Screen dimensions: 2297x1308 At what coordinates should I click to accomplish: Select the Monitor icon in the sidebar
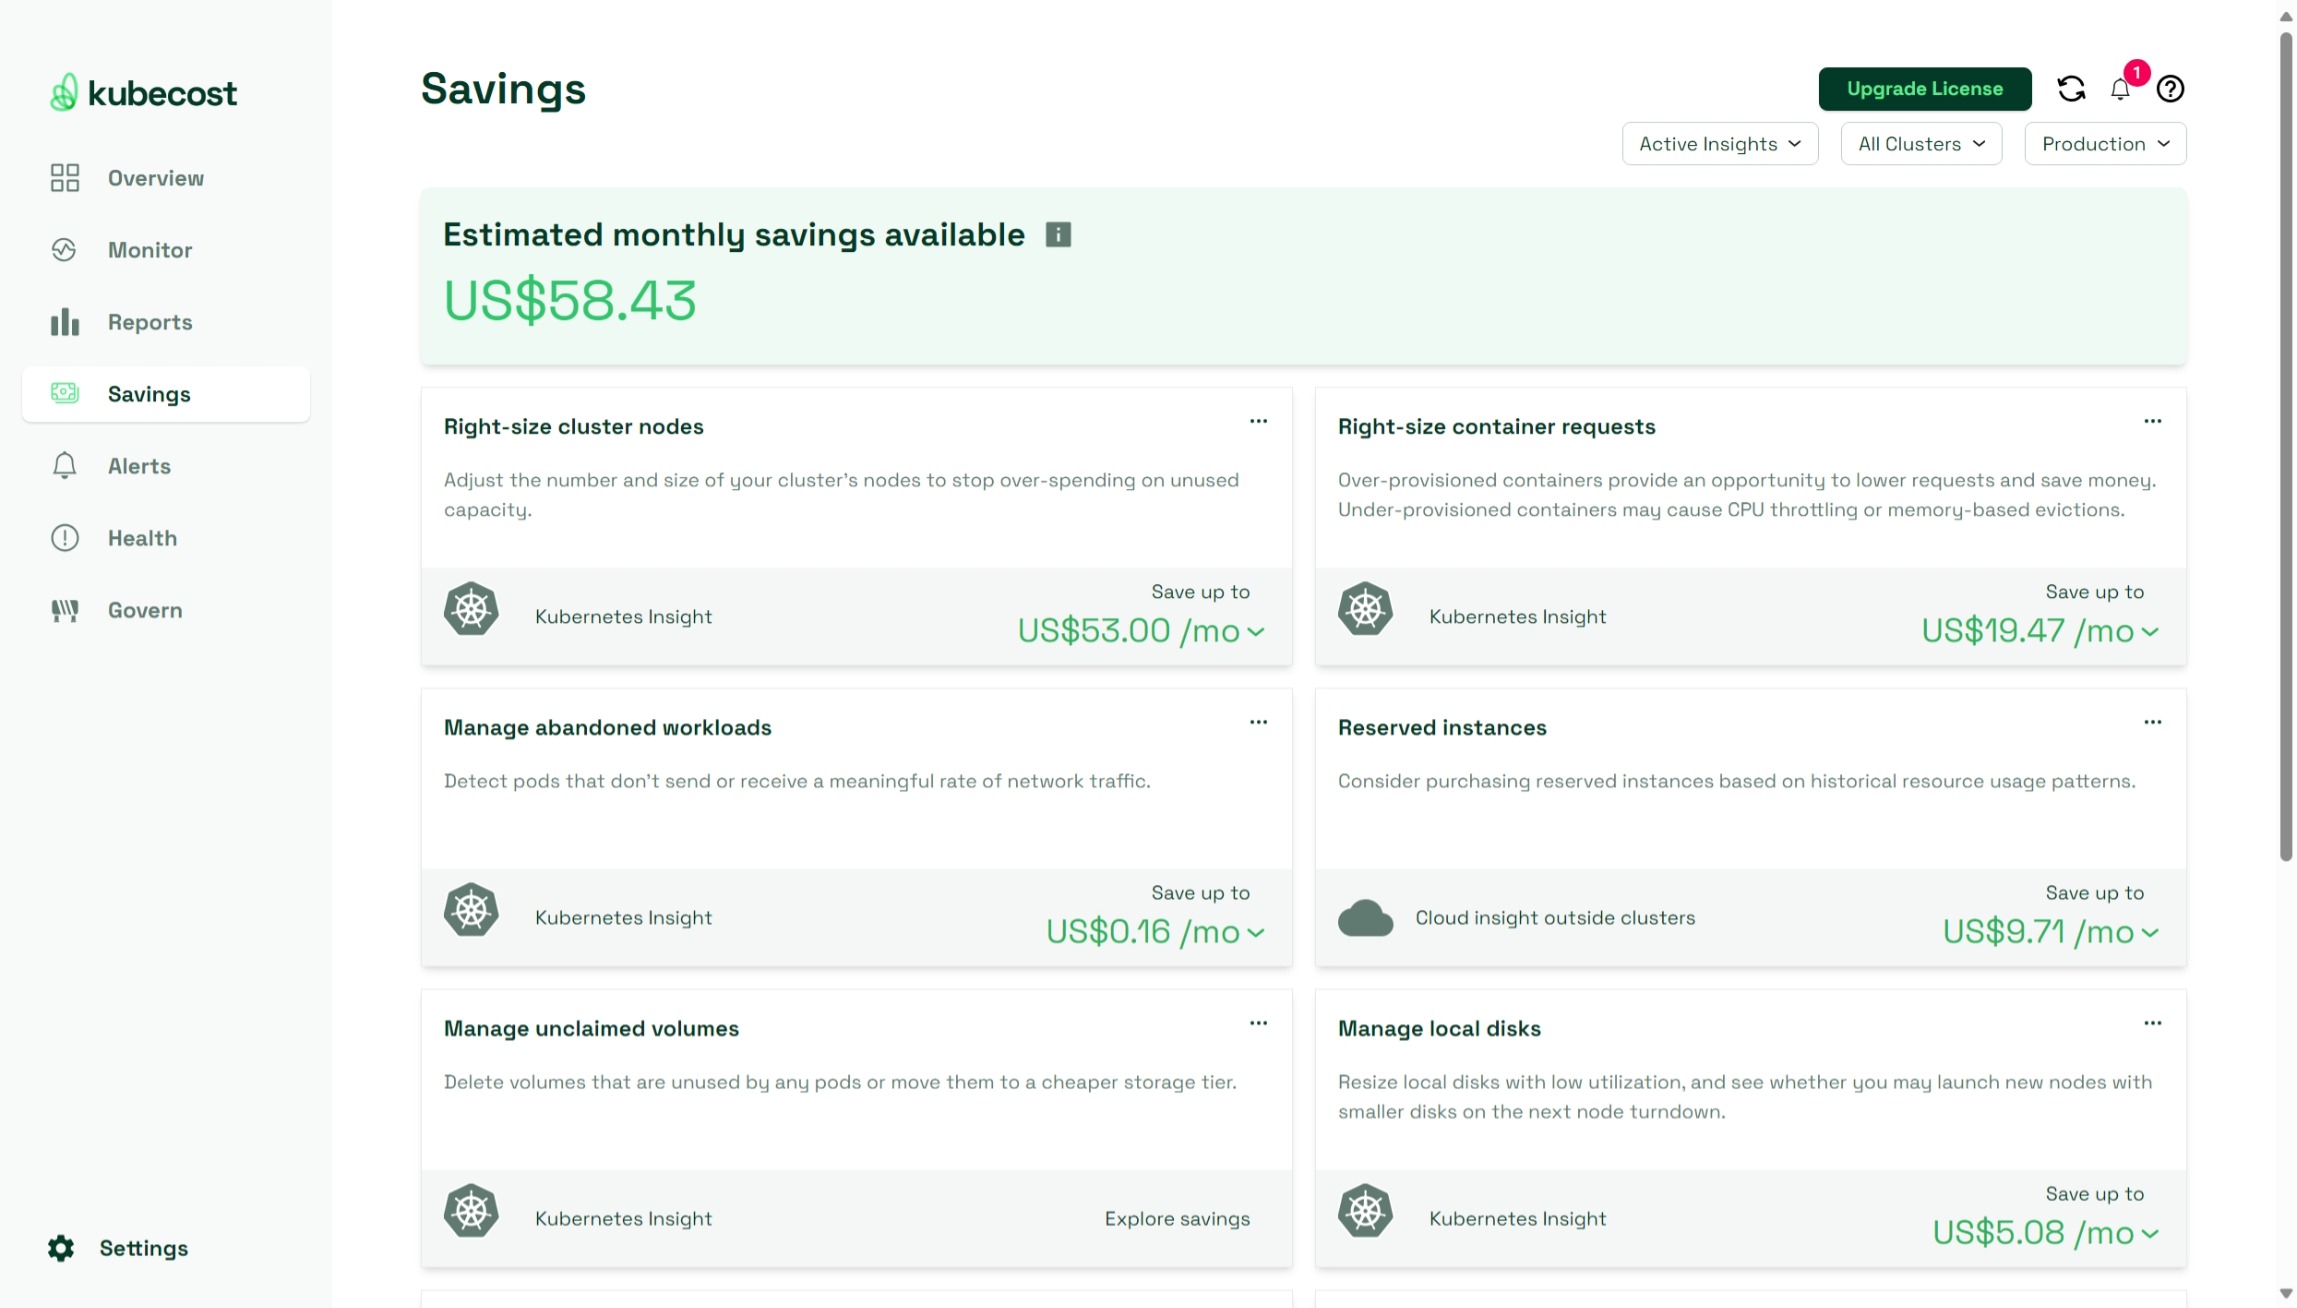64,250
